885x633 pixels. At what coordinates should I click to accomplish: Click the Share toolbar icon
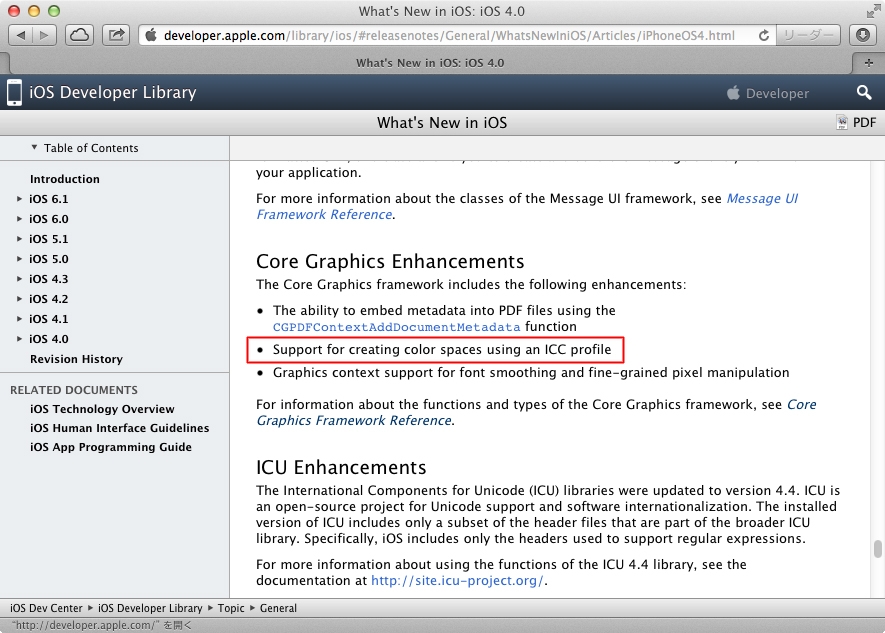pos(117,35)
